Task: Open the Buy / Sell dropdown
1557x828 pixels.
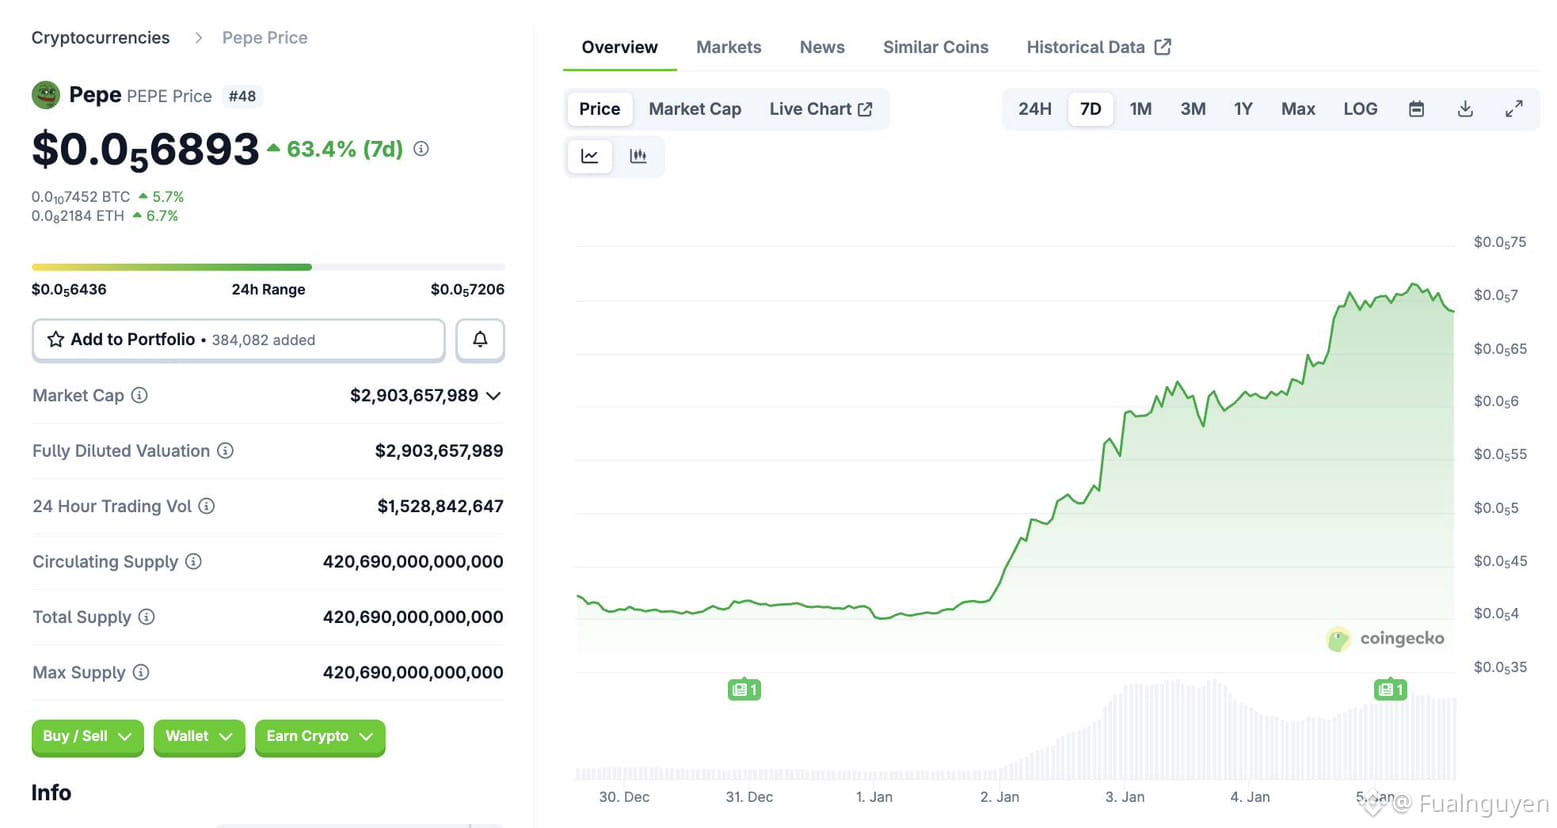Action: tap(87, 737)
